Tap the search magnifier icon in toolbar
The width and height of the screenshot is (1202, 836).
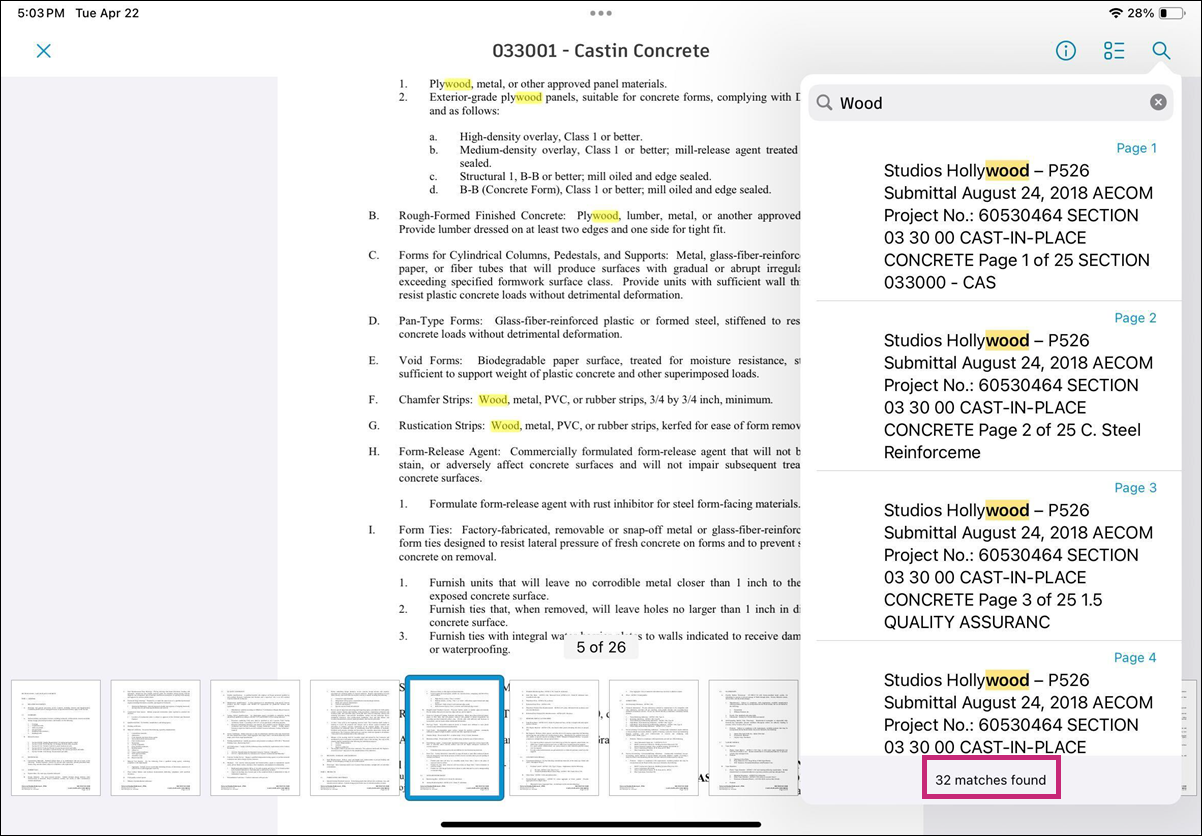coord(1161,51)
